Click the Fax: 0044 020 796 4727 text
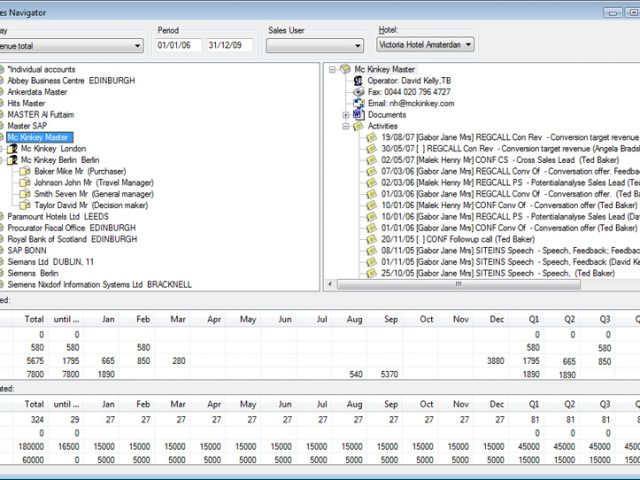Screen dimensions: 640x480 tap(409, 92)
